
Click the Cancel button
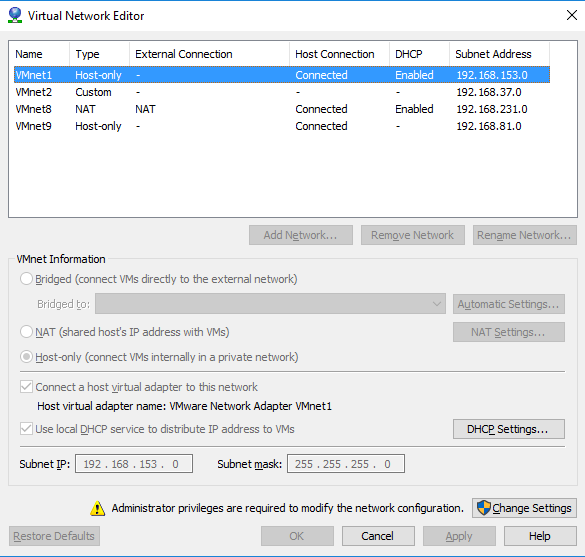pyautogui.click(x=378, y=536)
